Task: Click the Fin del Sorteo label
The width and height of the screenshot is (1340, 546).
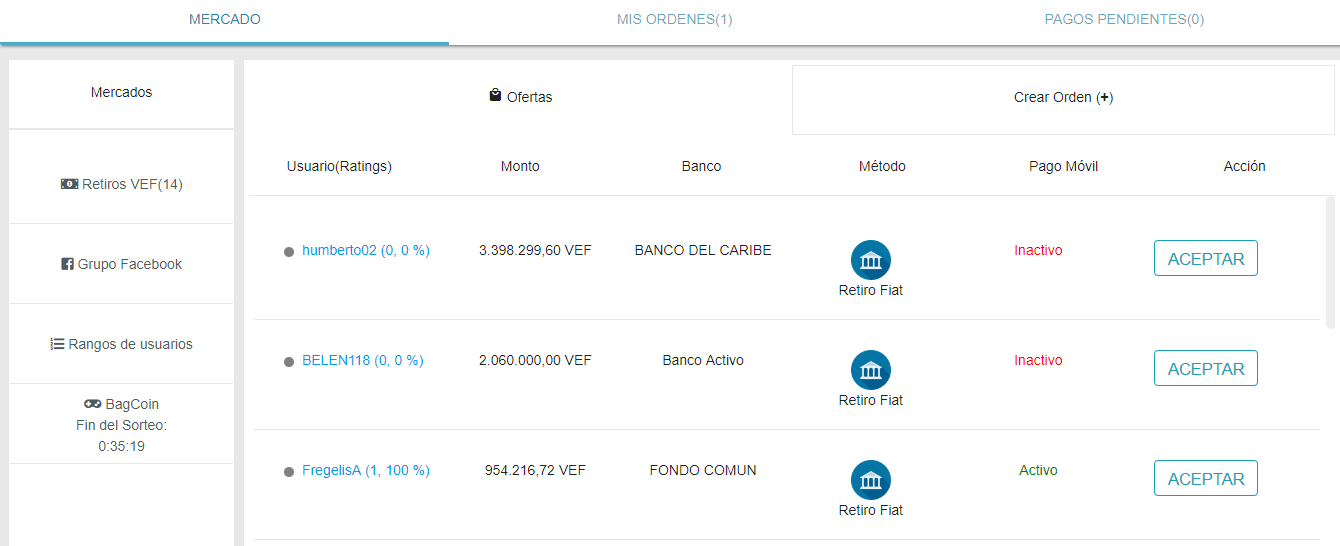Action: click(x=122, y=425)
